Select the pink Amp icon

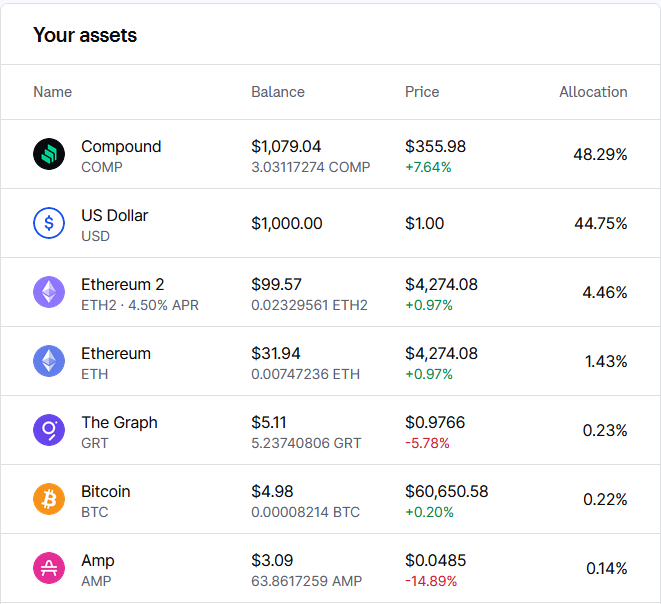coord(49,568)
